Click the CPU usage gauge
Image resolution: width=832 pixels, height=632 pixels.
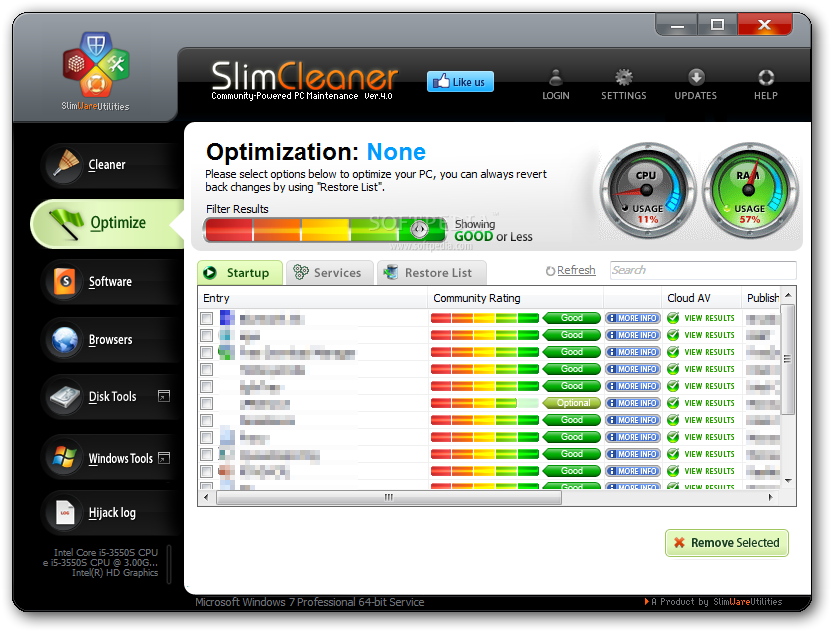pyautogui.click(x=647, y=191)
